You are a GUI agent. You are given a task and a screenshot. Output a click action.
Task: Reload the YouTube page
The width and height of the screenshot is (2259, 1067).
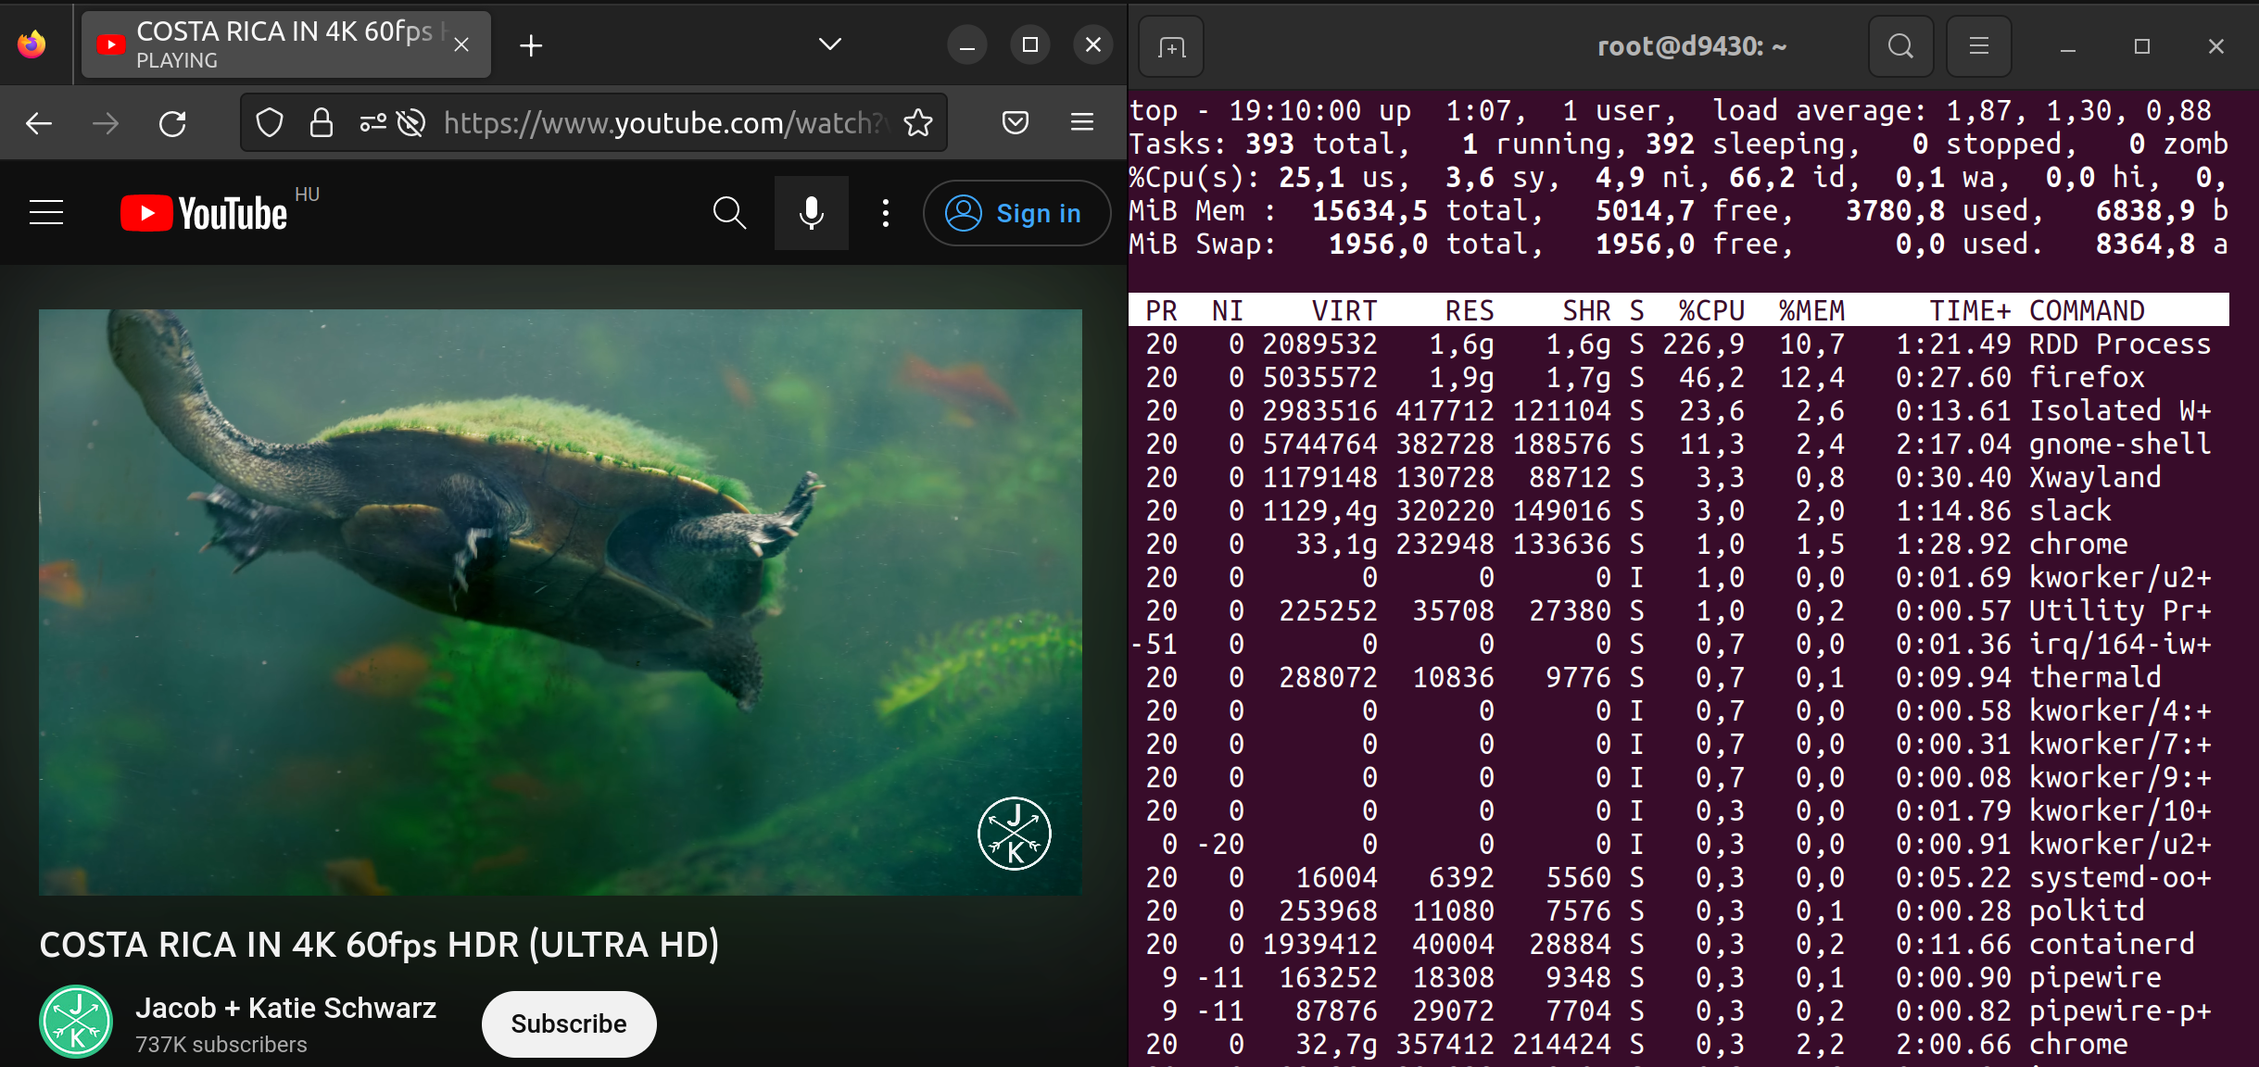[173, 123]
